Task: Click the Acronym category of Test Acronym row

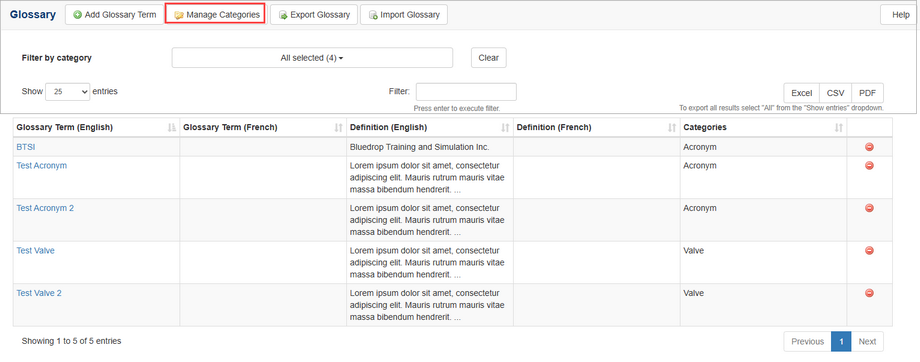Action: click(700, 165)
